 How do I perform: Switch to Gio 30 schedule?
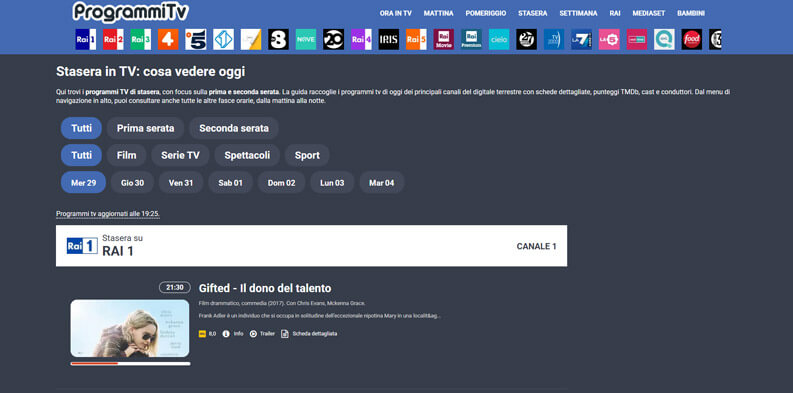pyautogui.click(x=133, y=183)
